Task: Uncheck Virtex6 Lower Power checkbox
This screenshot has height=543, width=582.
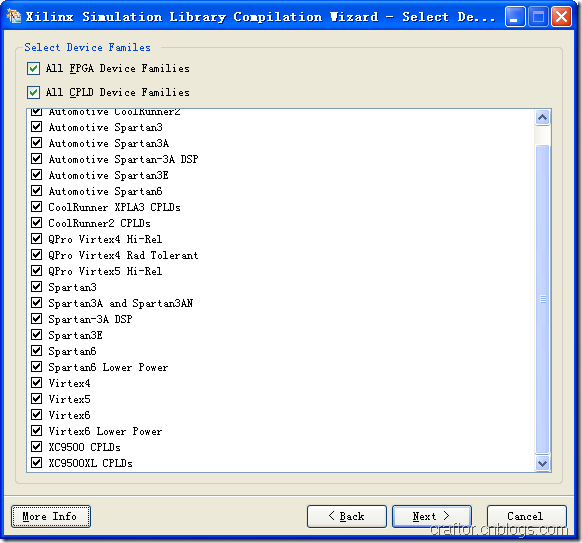Action: [36, 431]
